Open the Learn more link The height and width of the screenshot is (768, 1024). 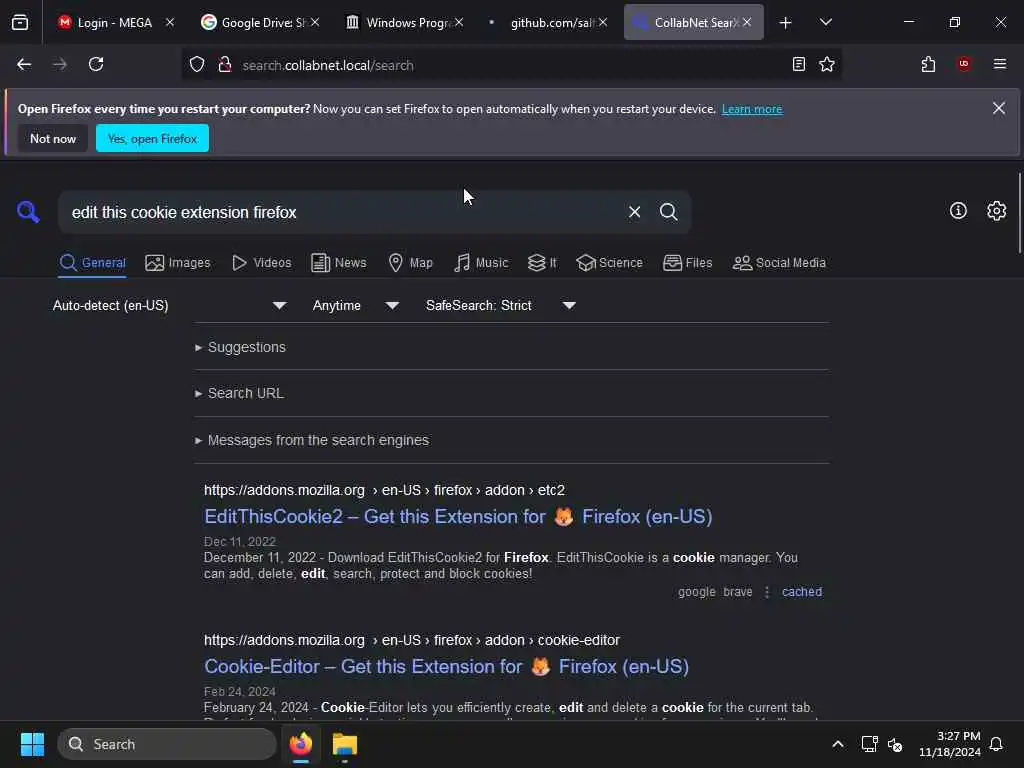tap(752, 109)
